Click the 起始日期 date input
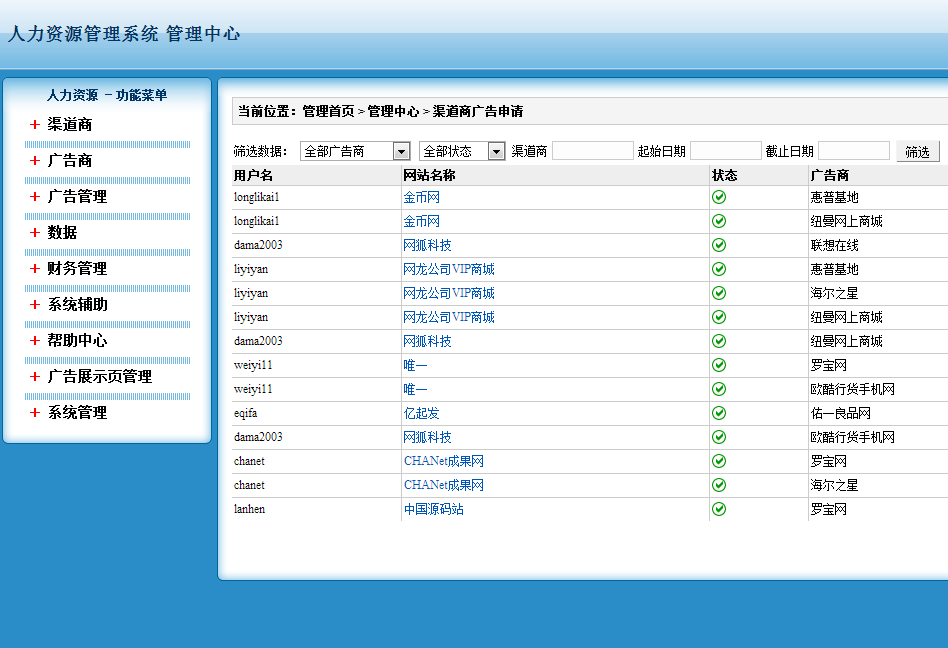 coord(725,151)
